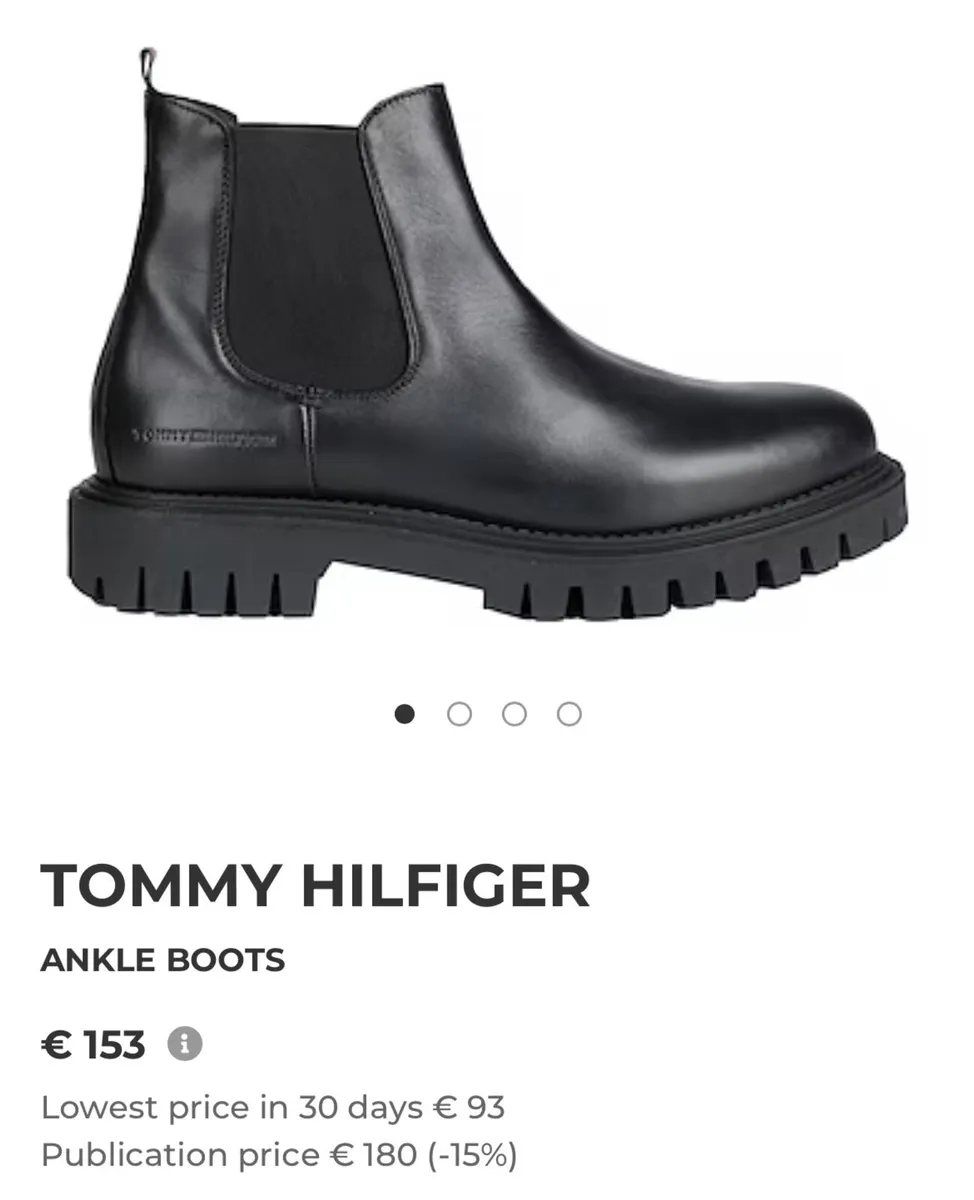Select the first filled carousel dot
The width and height of the screenshot is (974, 1200).
(x=404, y=714)
